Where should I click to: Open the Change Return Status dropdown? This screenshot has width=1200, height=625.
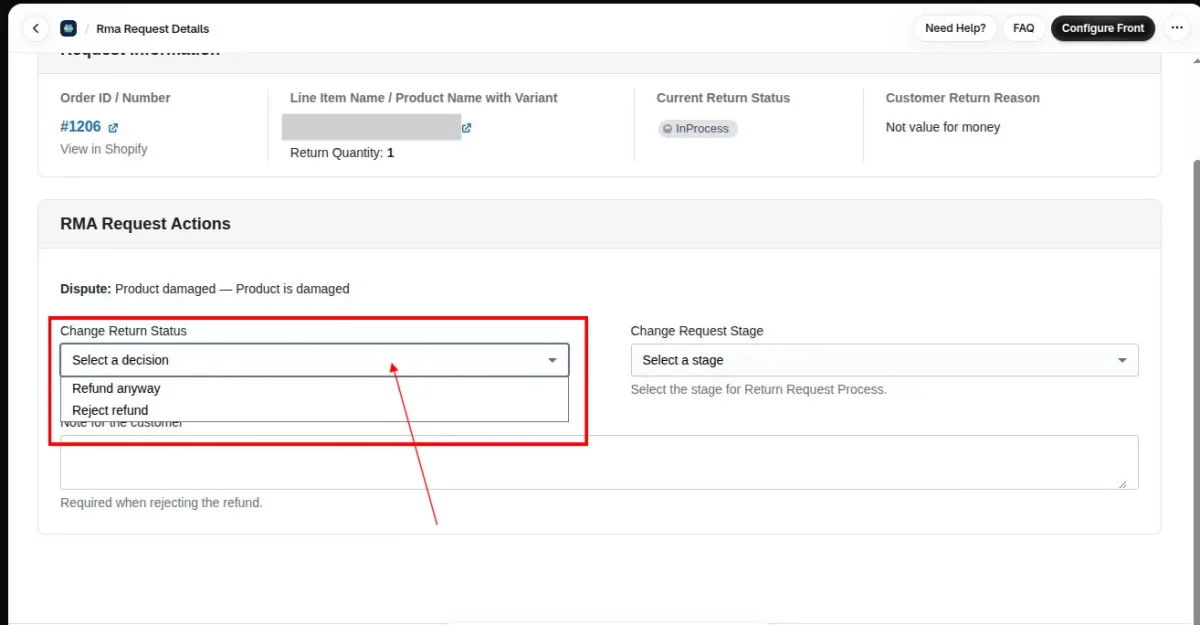[x=314, y=360]
